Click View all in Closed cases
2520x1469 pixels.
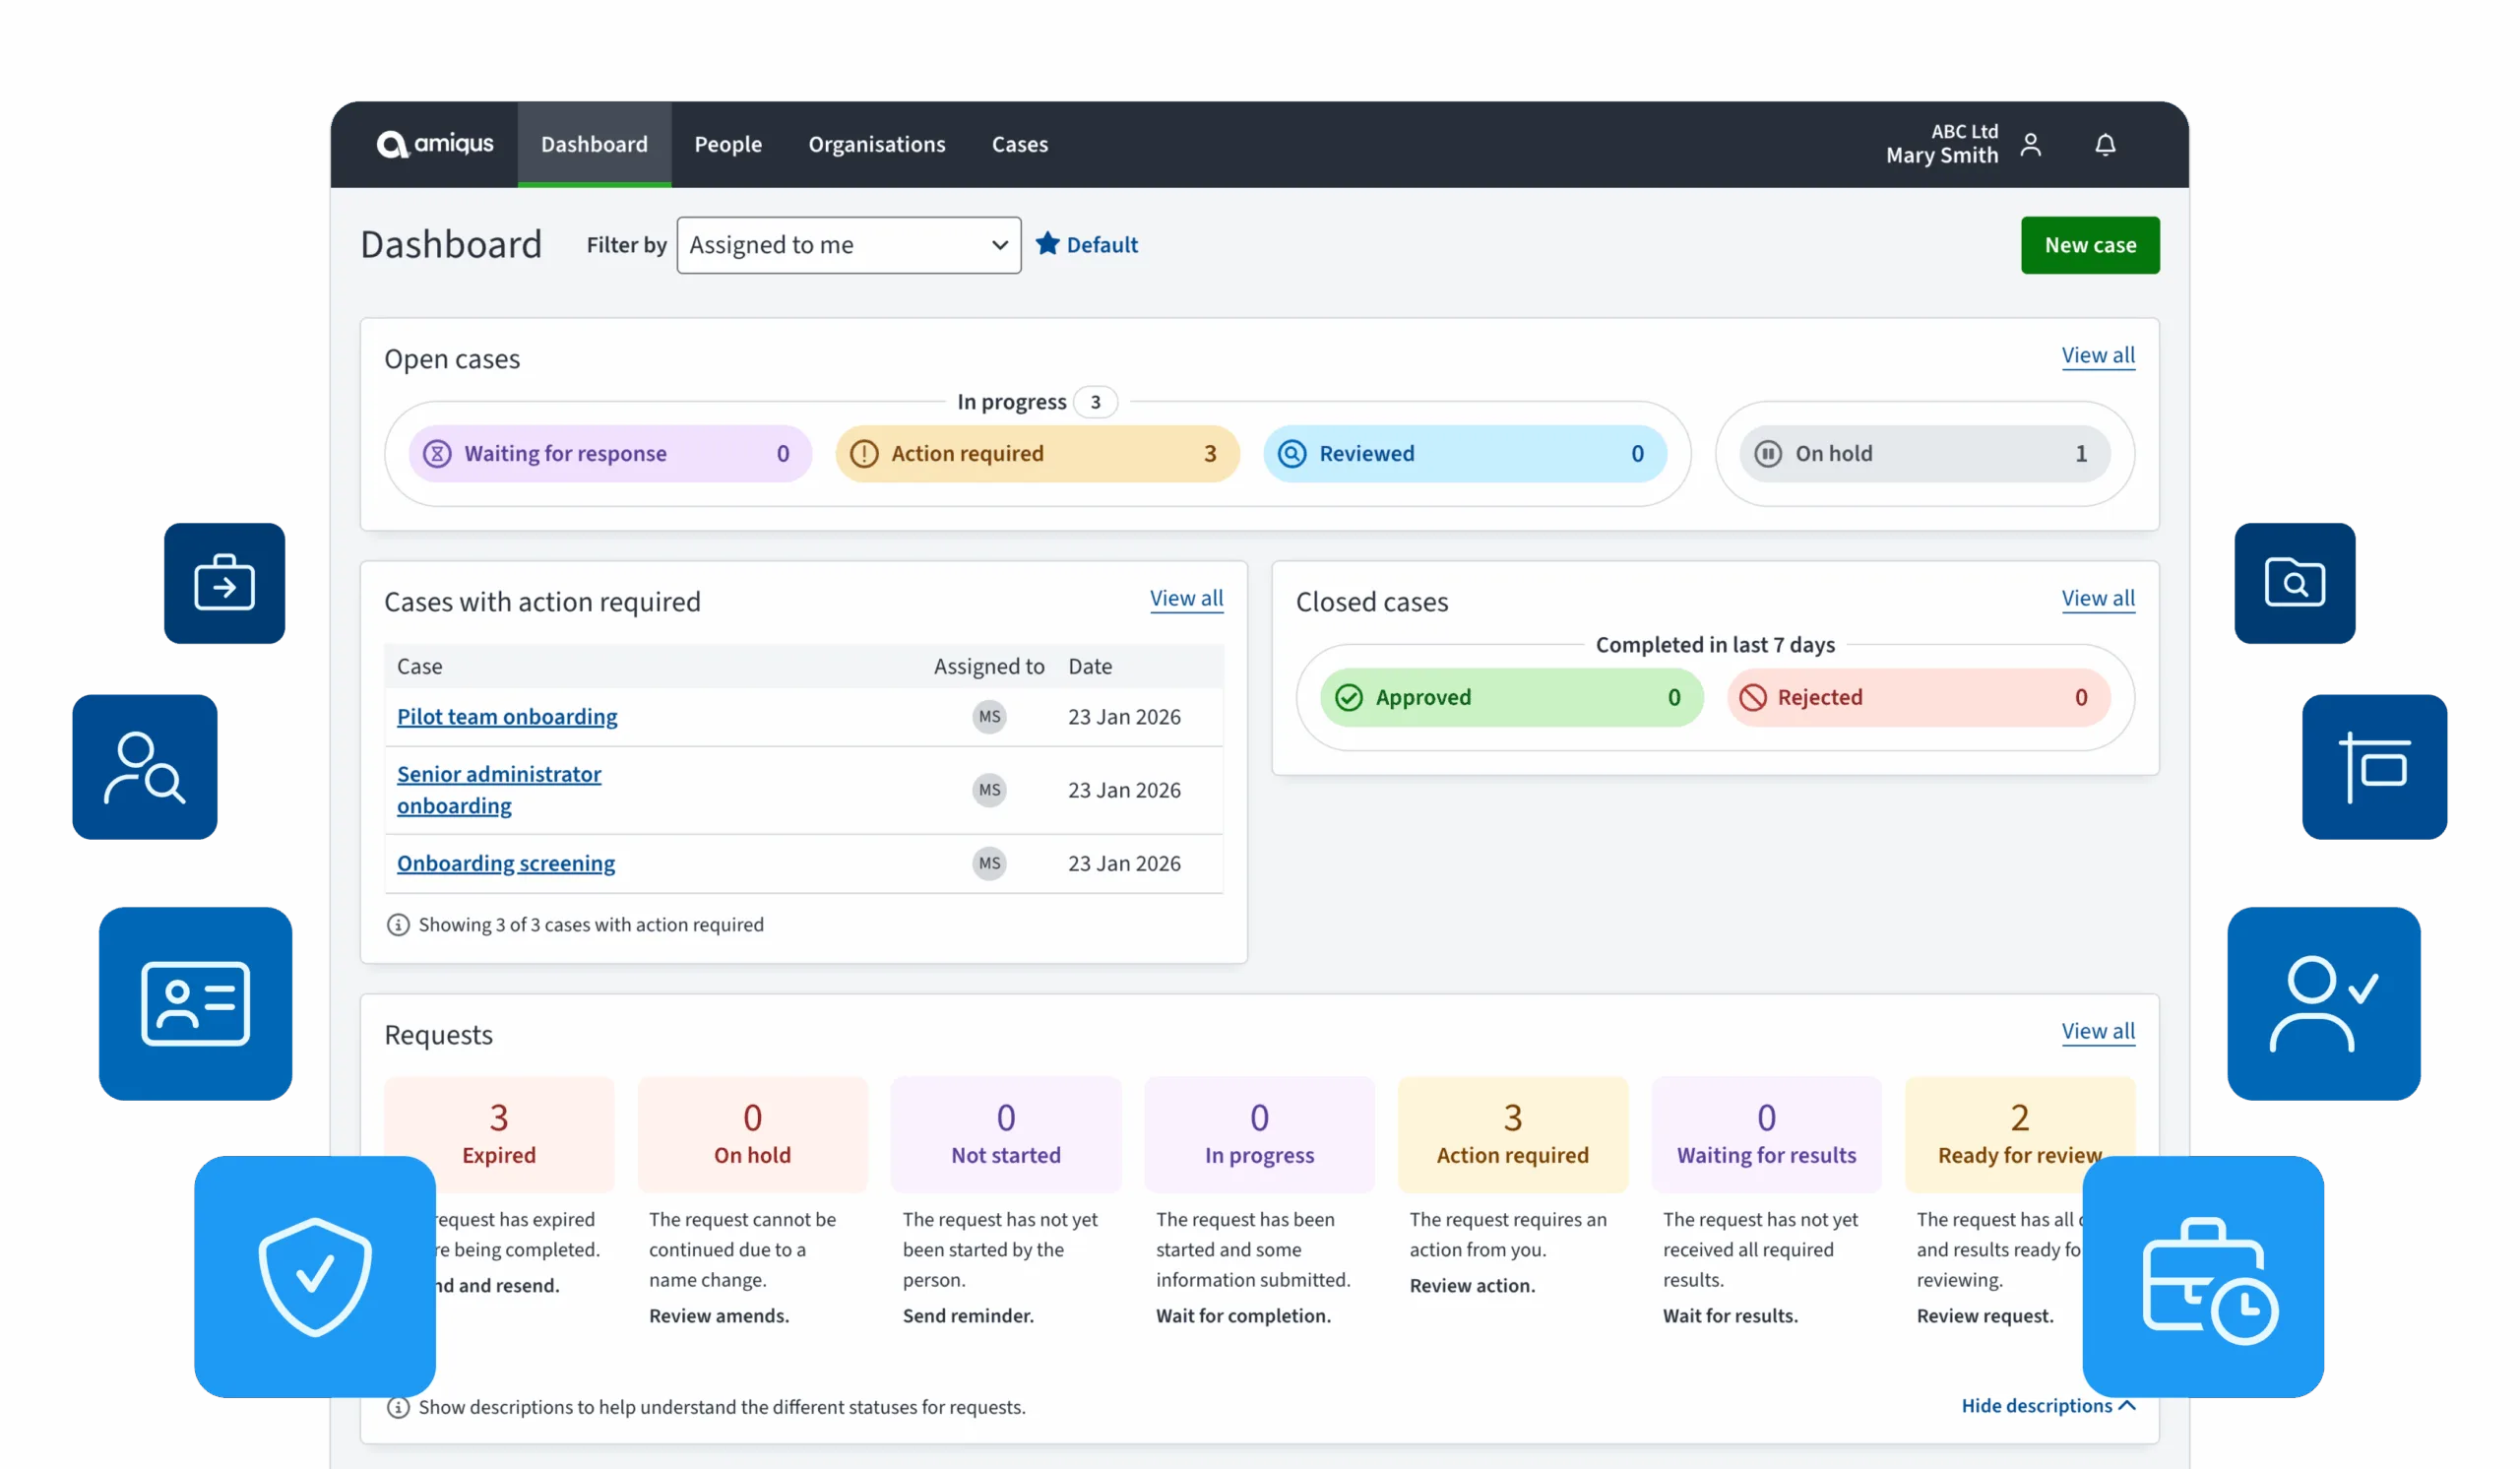point(2097,598)
